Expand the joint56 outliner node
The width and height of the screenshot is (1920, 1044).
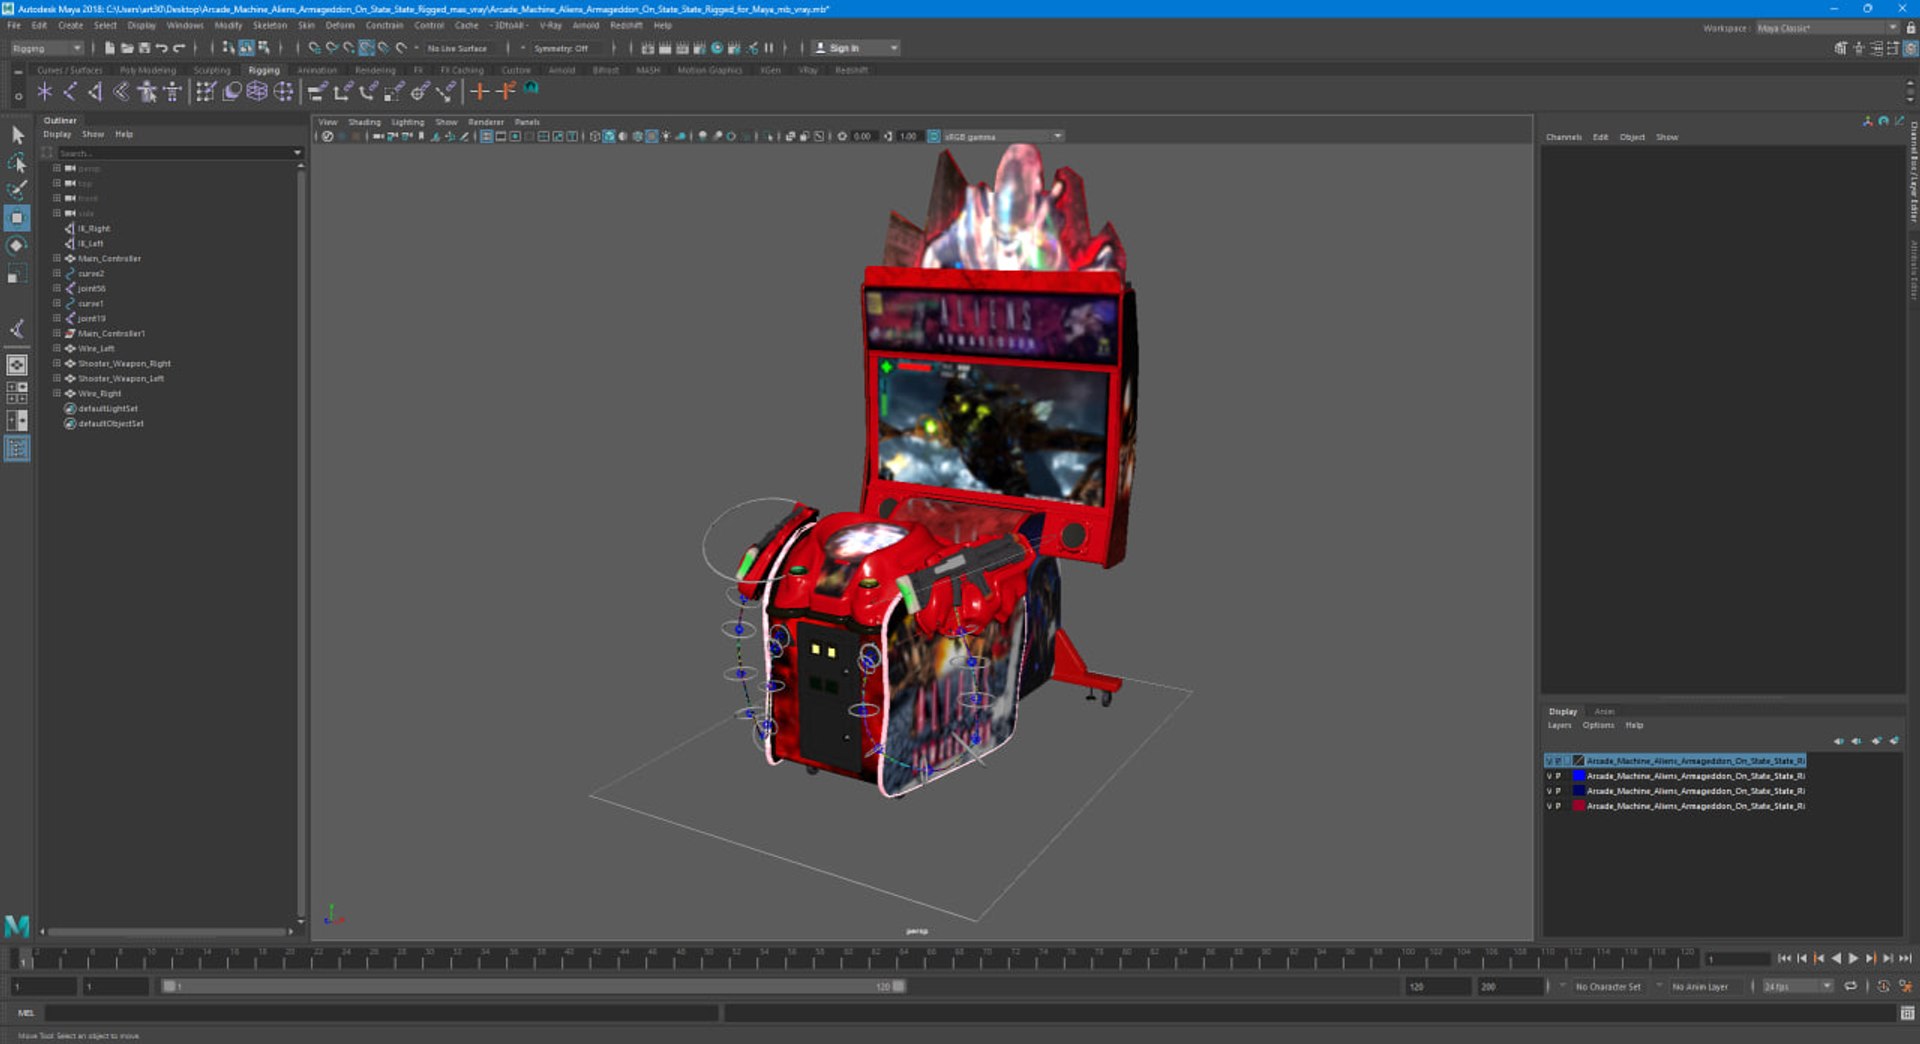pyautogui.click(x=57, y=288)
